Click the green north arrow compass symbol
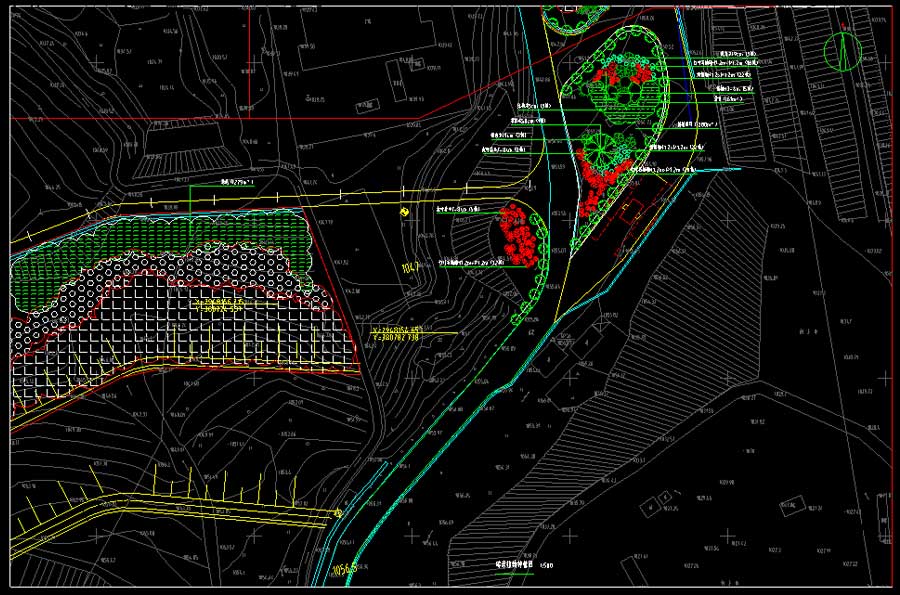This screenshot has height=595, width=900. [x=842, y=50]
